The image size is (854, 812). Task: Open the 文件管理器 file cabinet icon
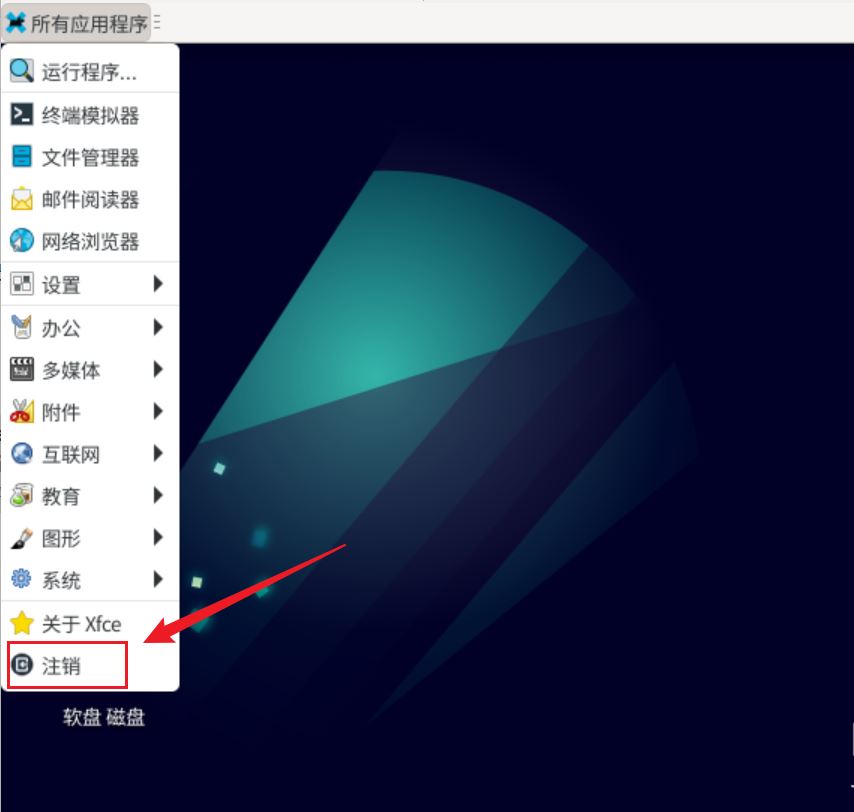pyautogui.click(x=22, y=156)
